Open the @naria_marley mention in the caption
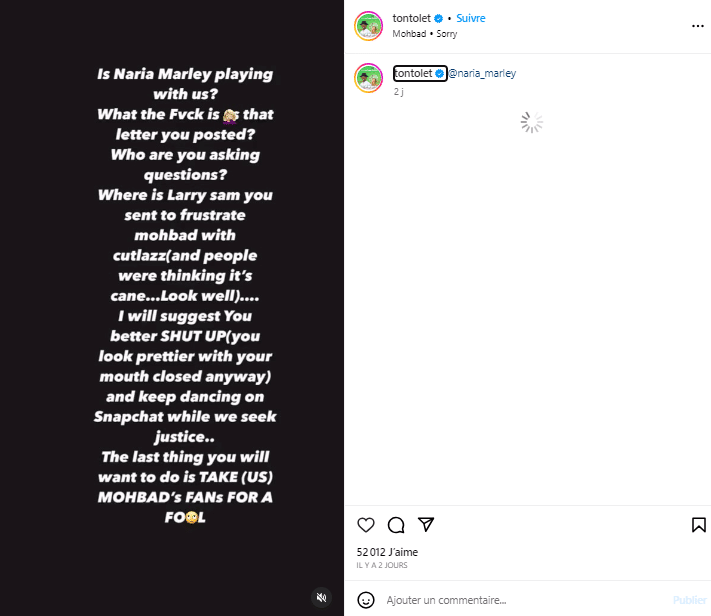Viewport: 711px width, 616px height. tap(482, 73)
